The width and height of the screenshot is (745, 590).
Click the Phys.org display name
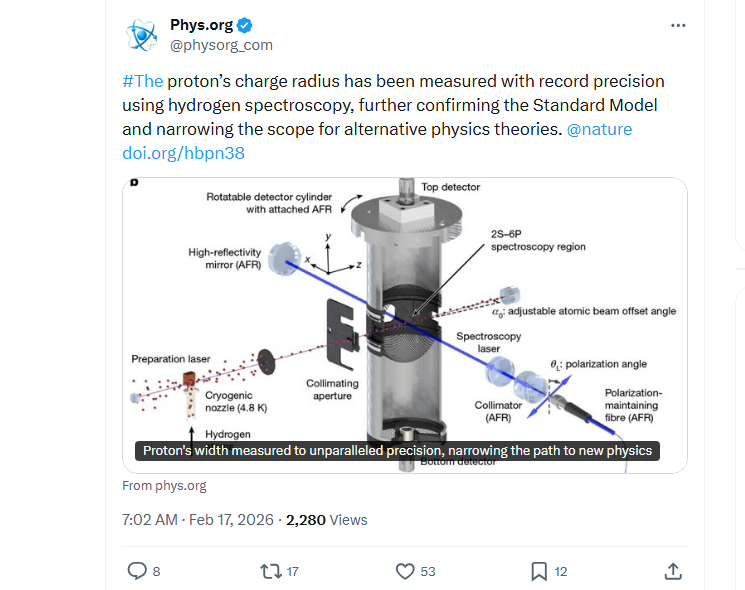tap(201, 25)
